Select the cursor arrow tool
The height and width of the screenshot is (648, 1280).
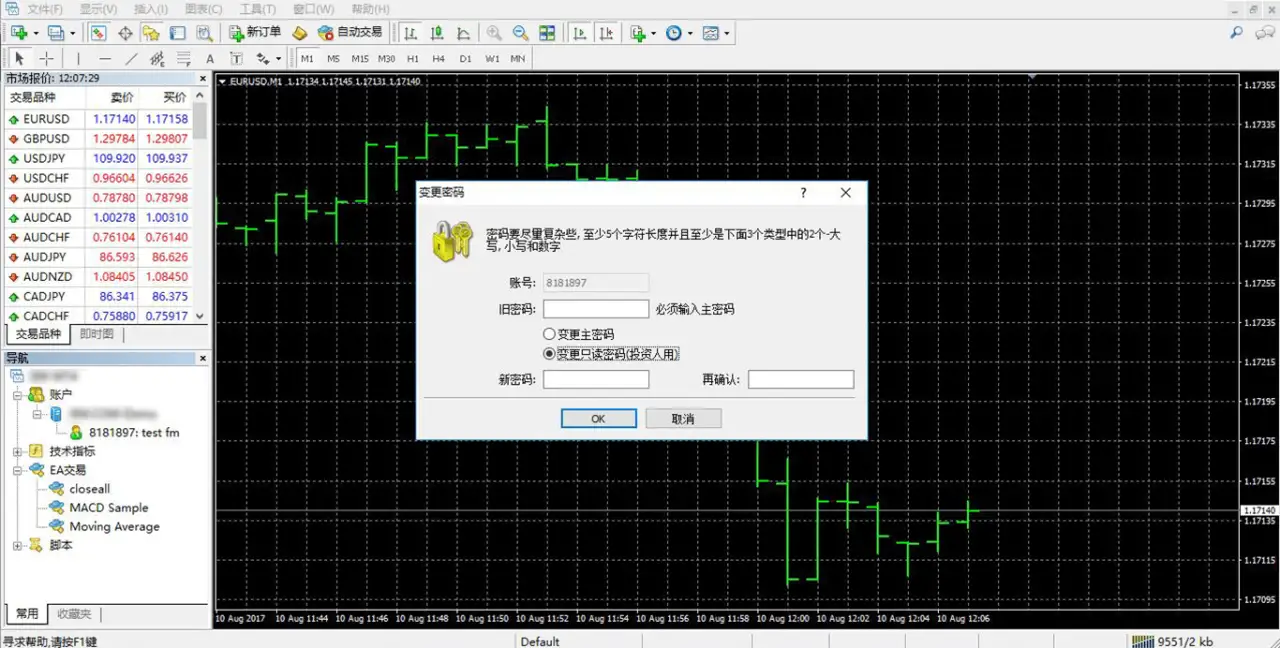pyautogui.click(x=19, y=59)
